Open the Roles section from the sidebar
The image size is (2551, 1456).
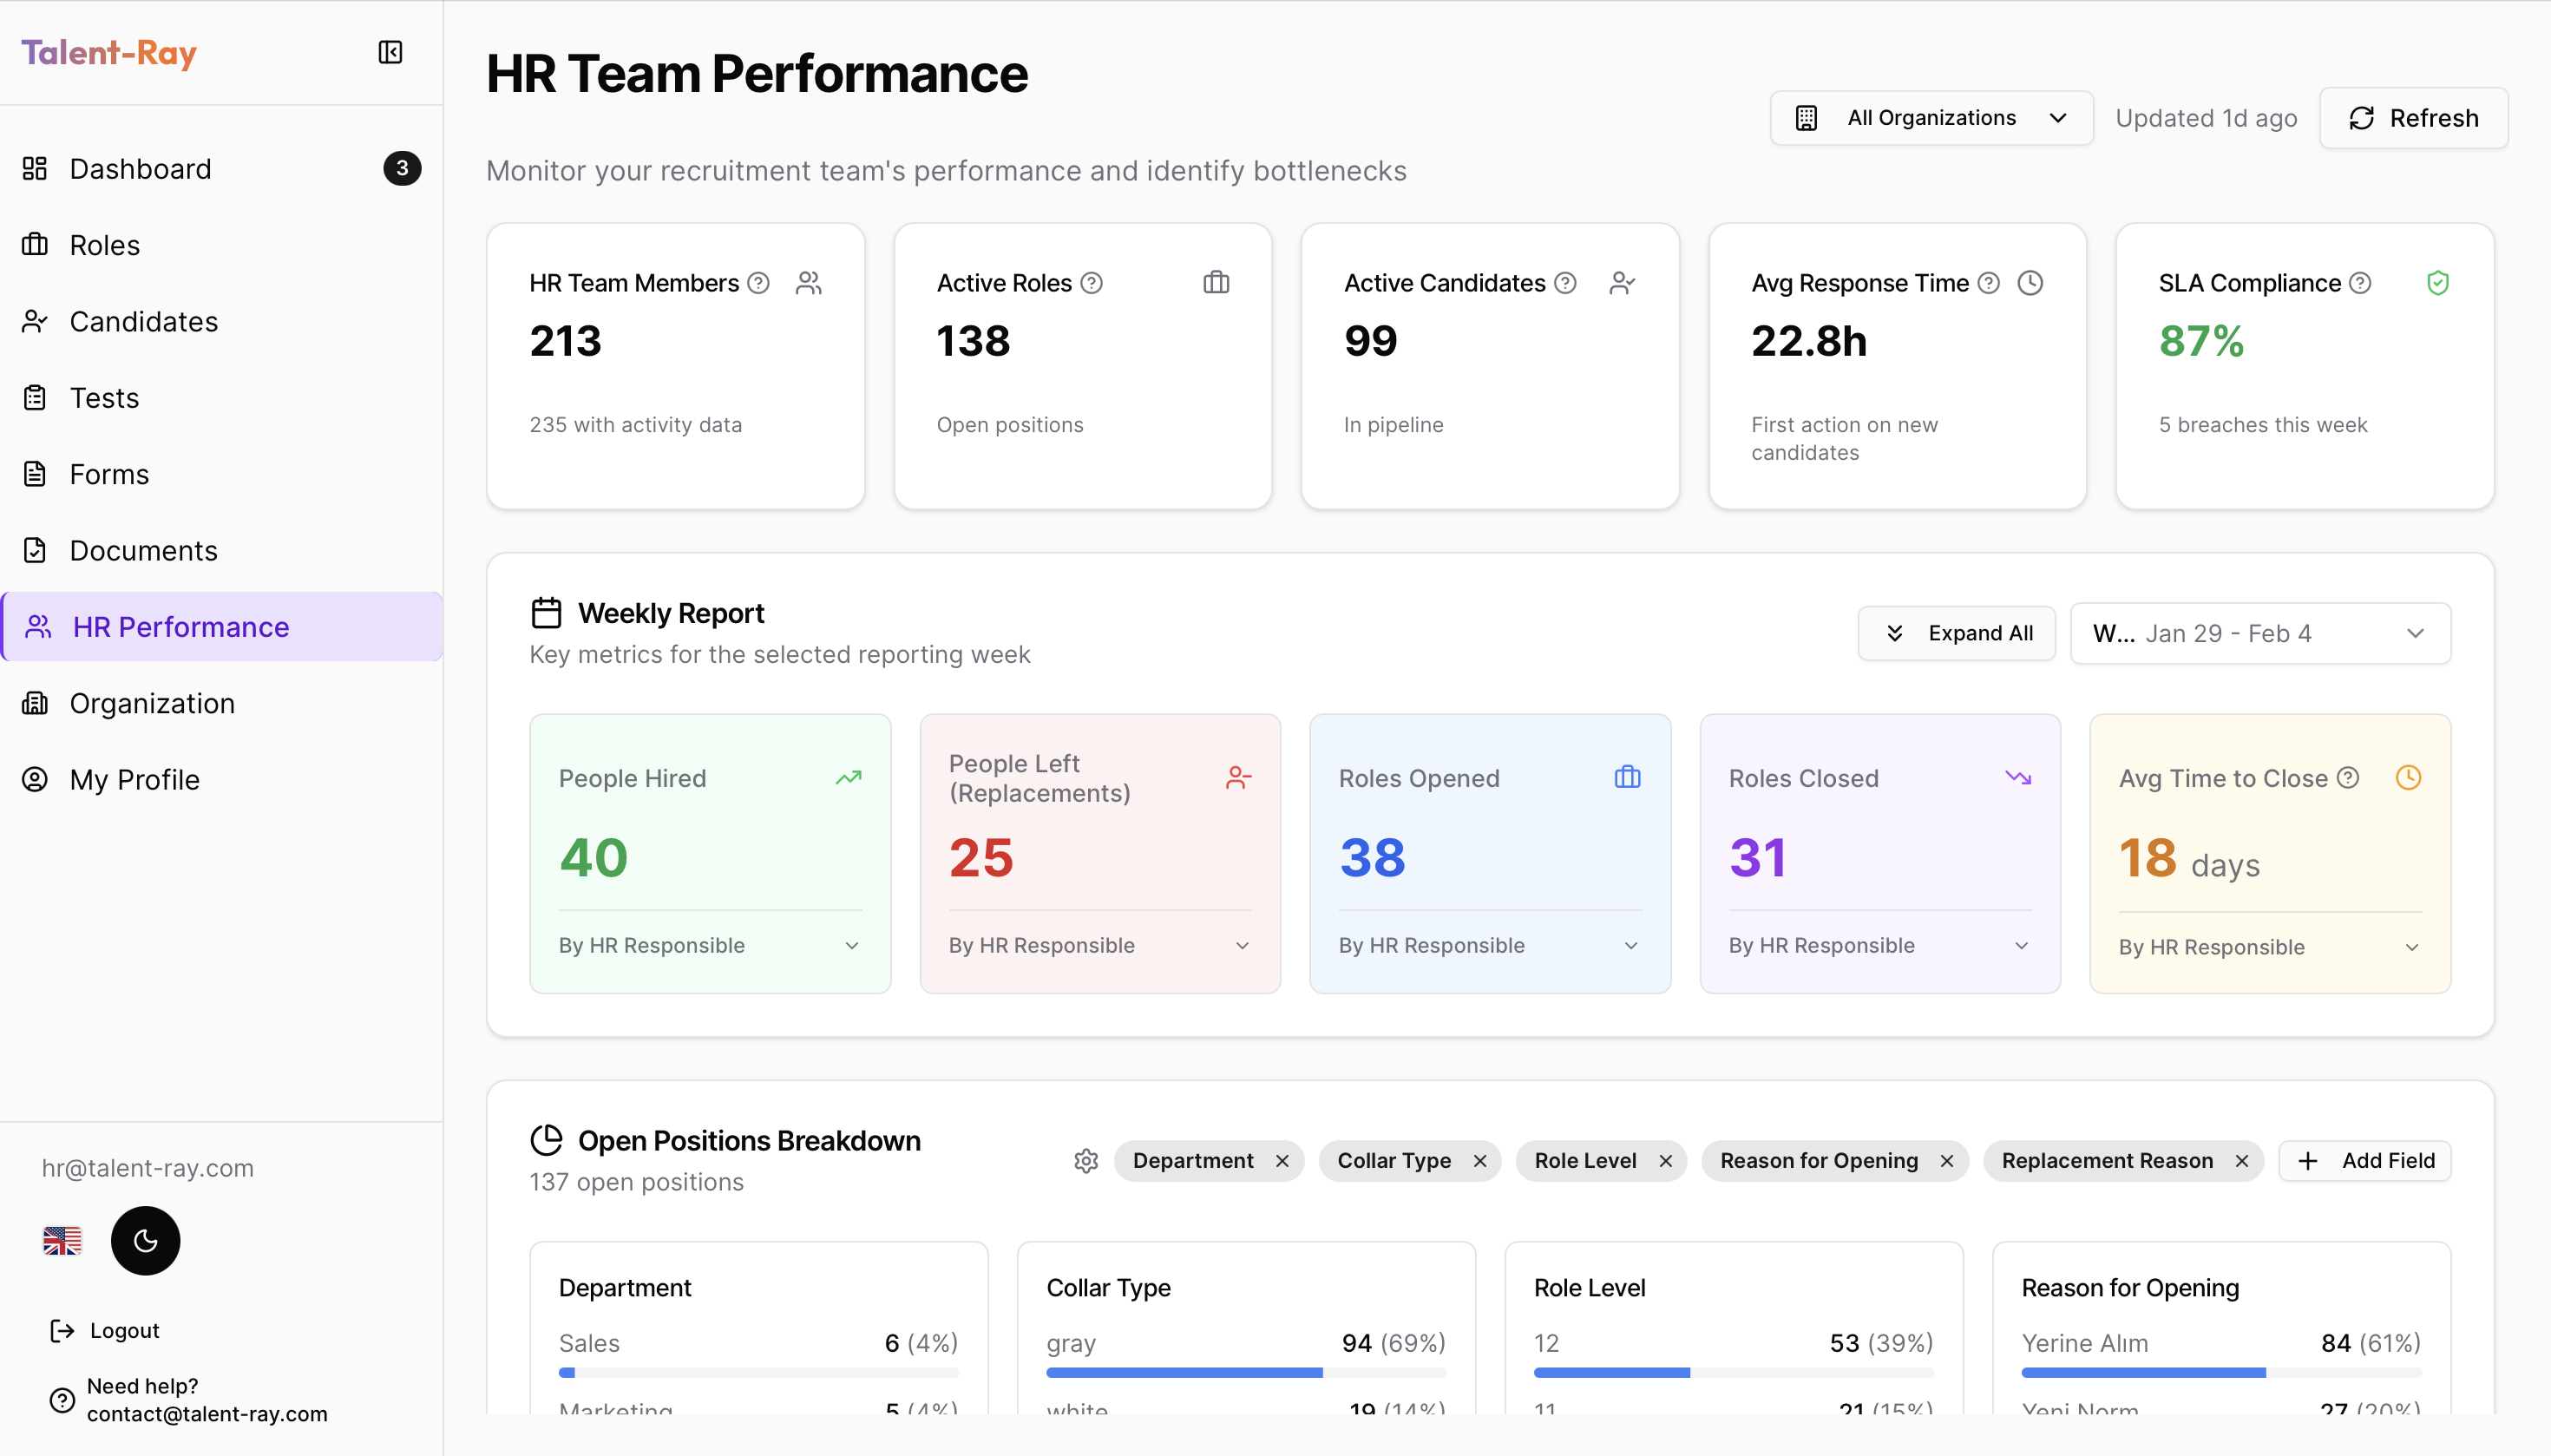[104, 244]
